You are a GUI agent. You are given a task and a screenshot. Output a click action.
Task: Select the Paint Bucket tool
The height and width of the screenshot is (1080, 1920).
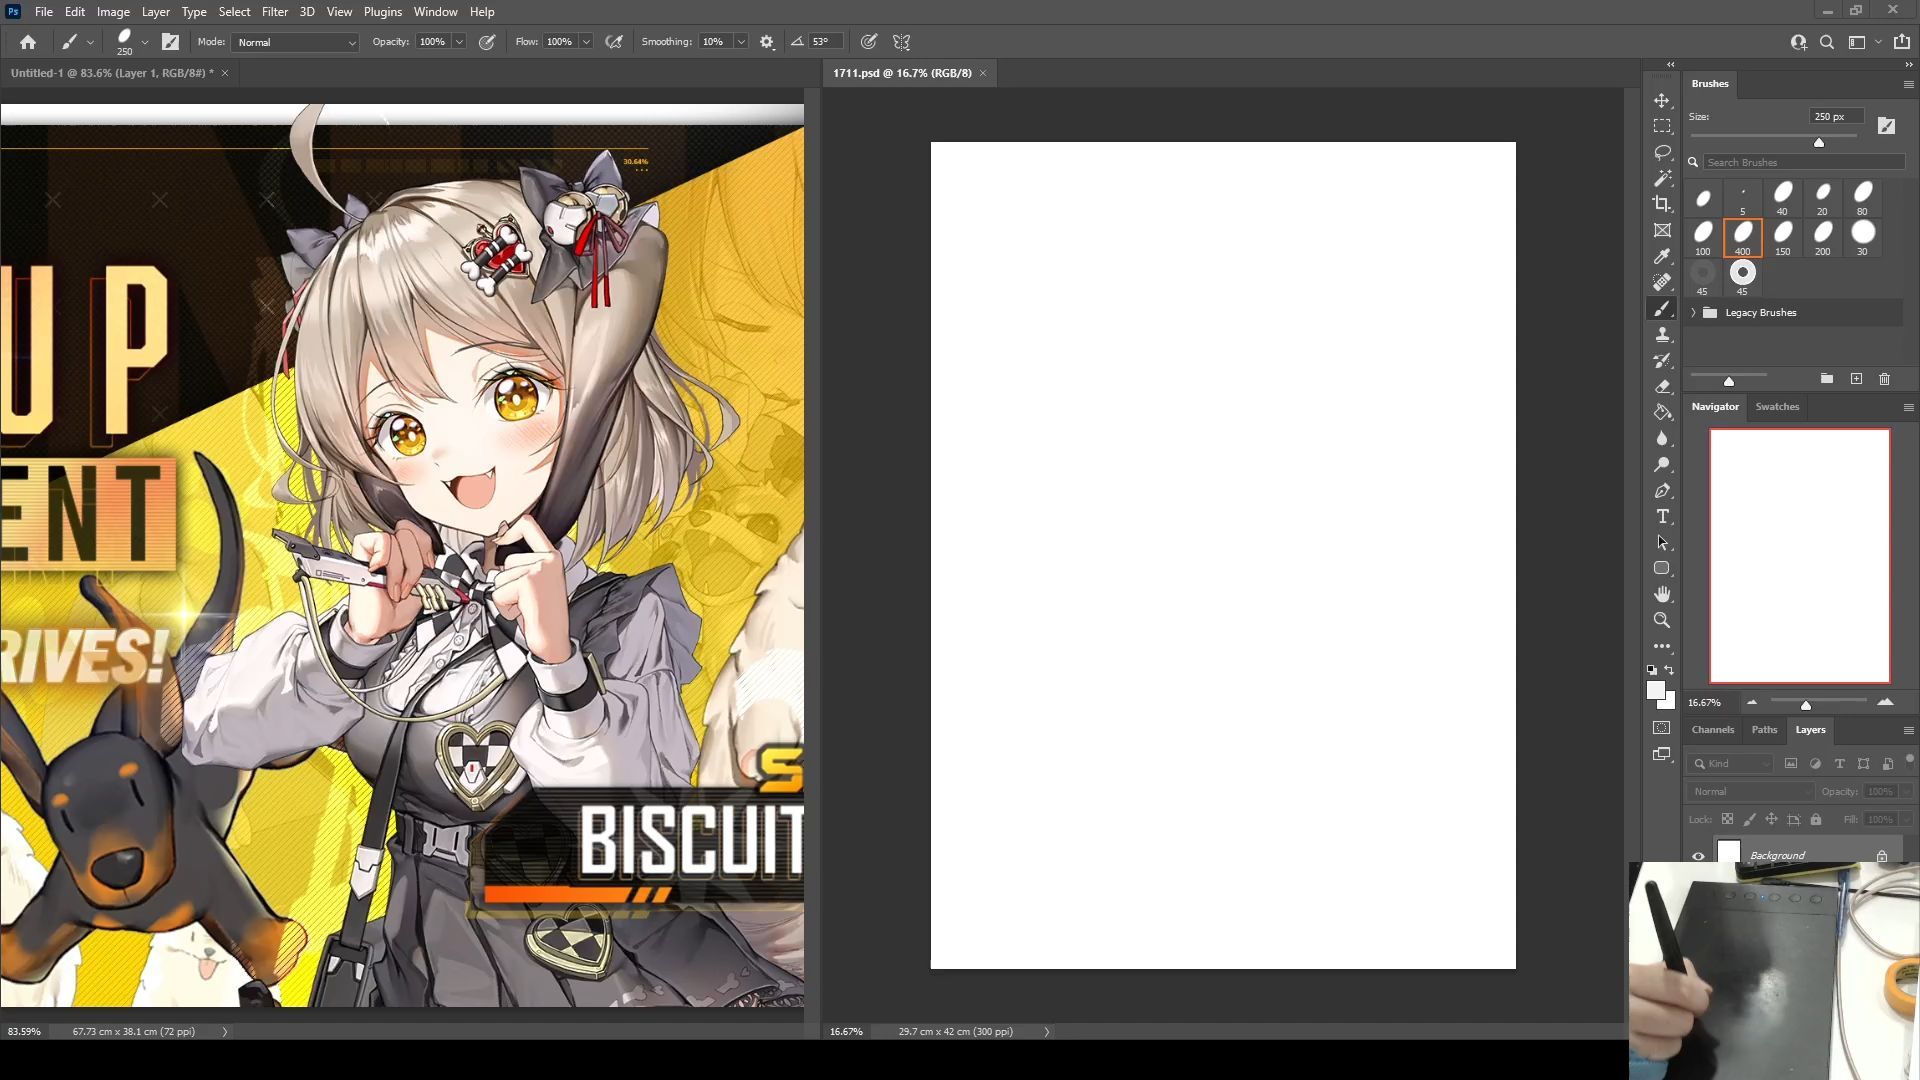(1662, 413)
